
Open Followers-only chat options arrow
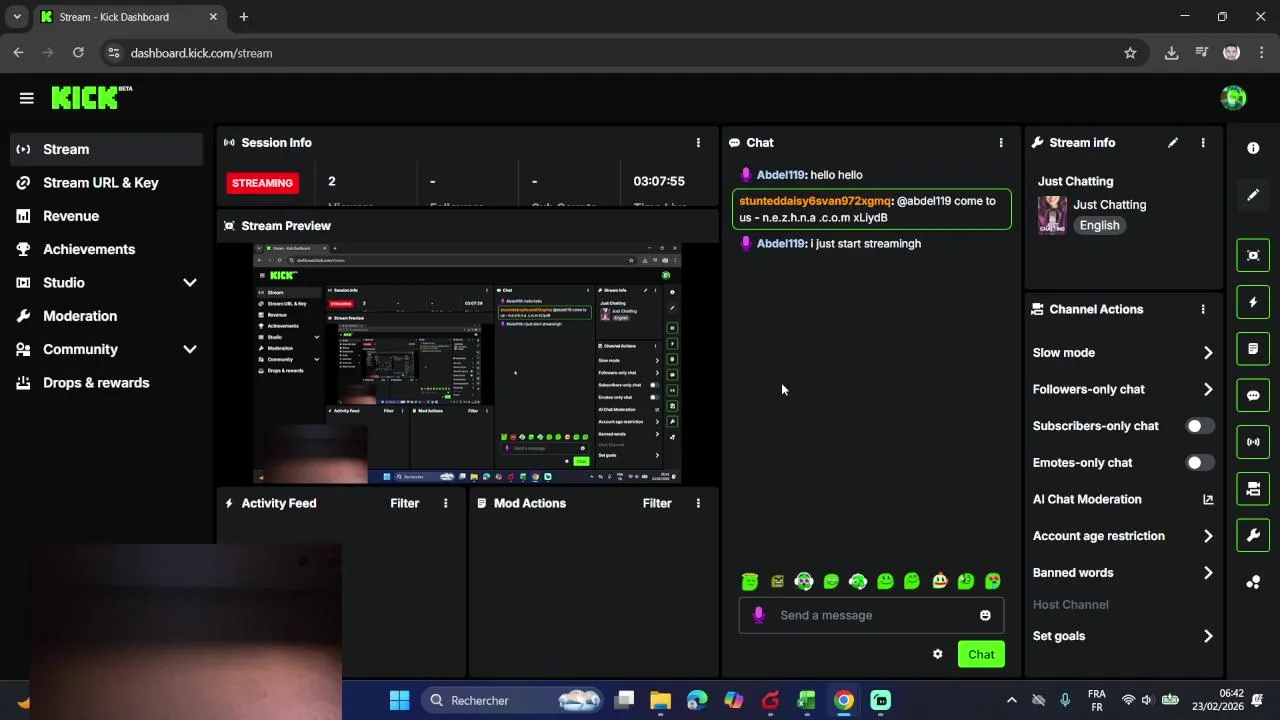tap(1208, 390)
